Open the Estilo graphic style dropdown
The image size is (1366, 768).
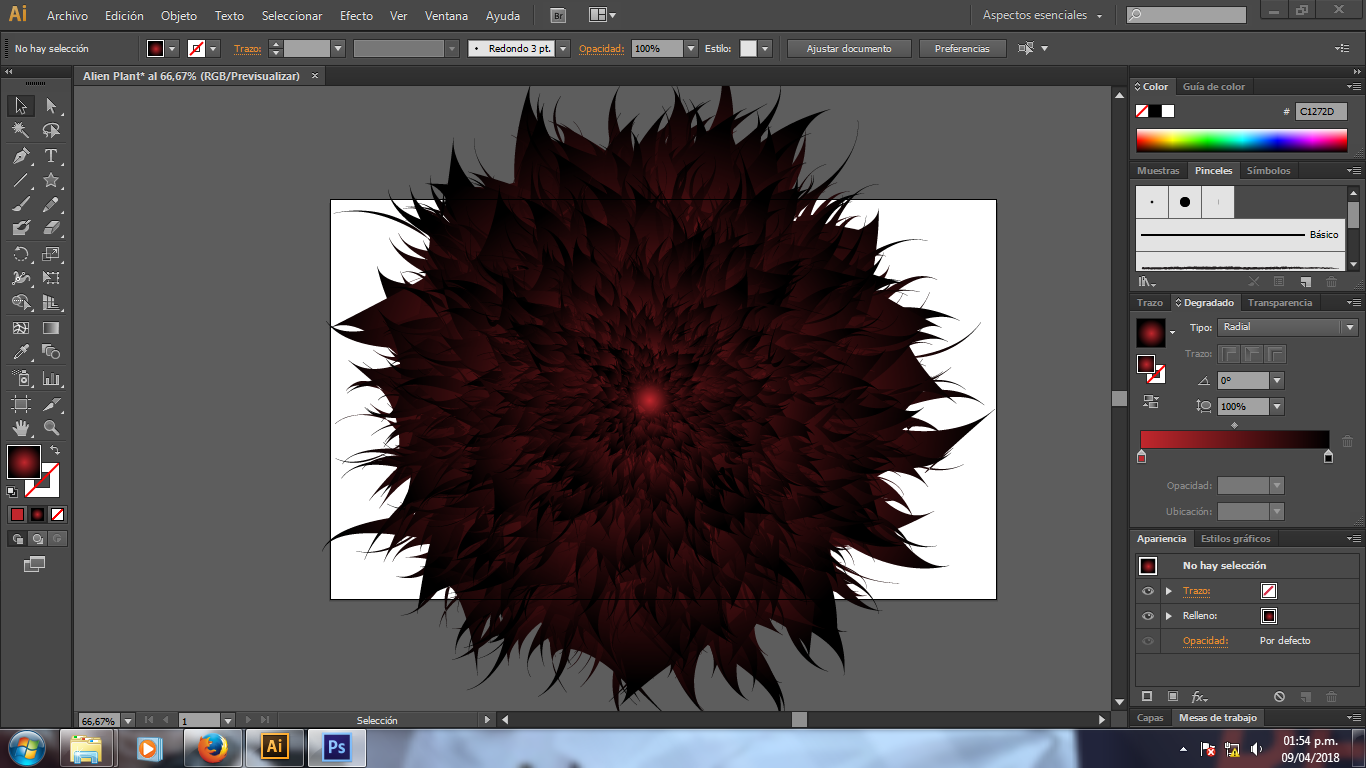click(765, 48)
